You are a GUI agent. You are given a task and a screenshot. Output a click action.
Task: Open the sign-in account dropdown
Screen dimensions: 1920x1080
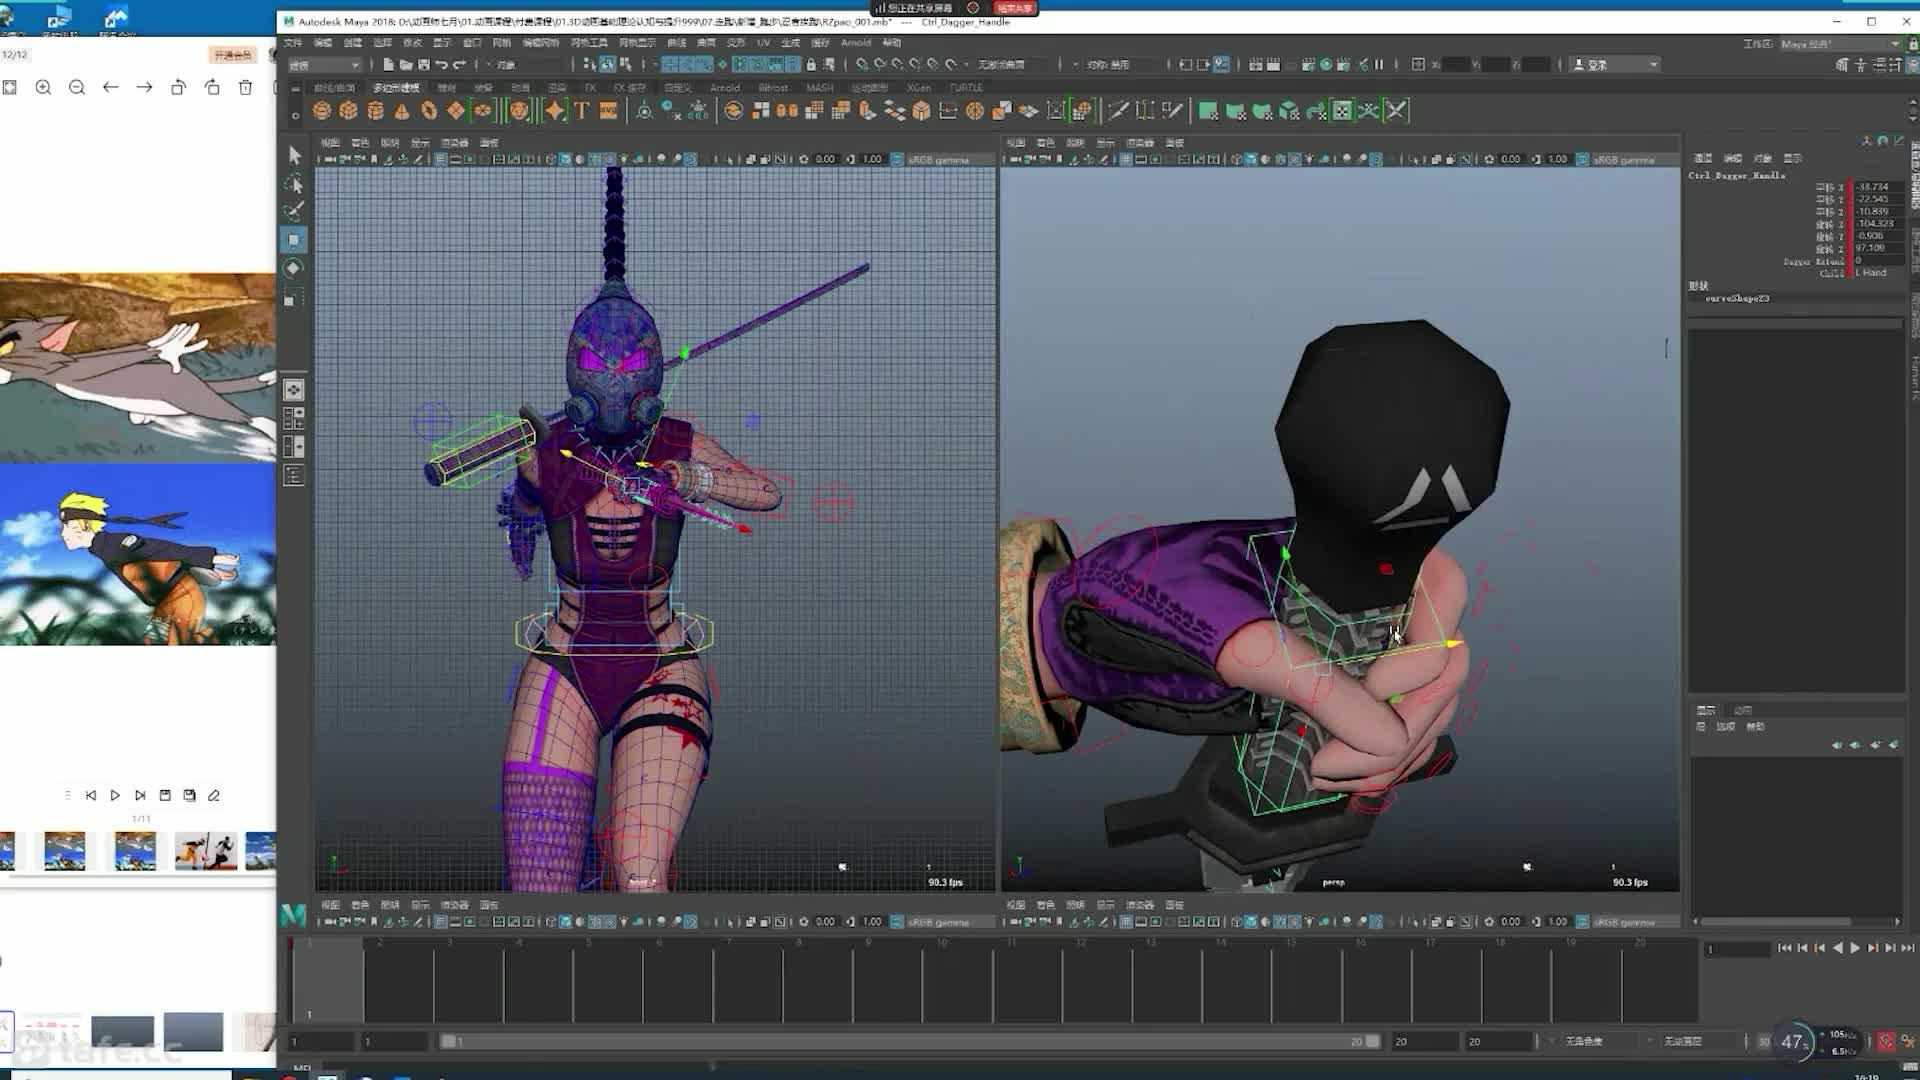(x=1615, y=65)
